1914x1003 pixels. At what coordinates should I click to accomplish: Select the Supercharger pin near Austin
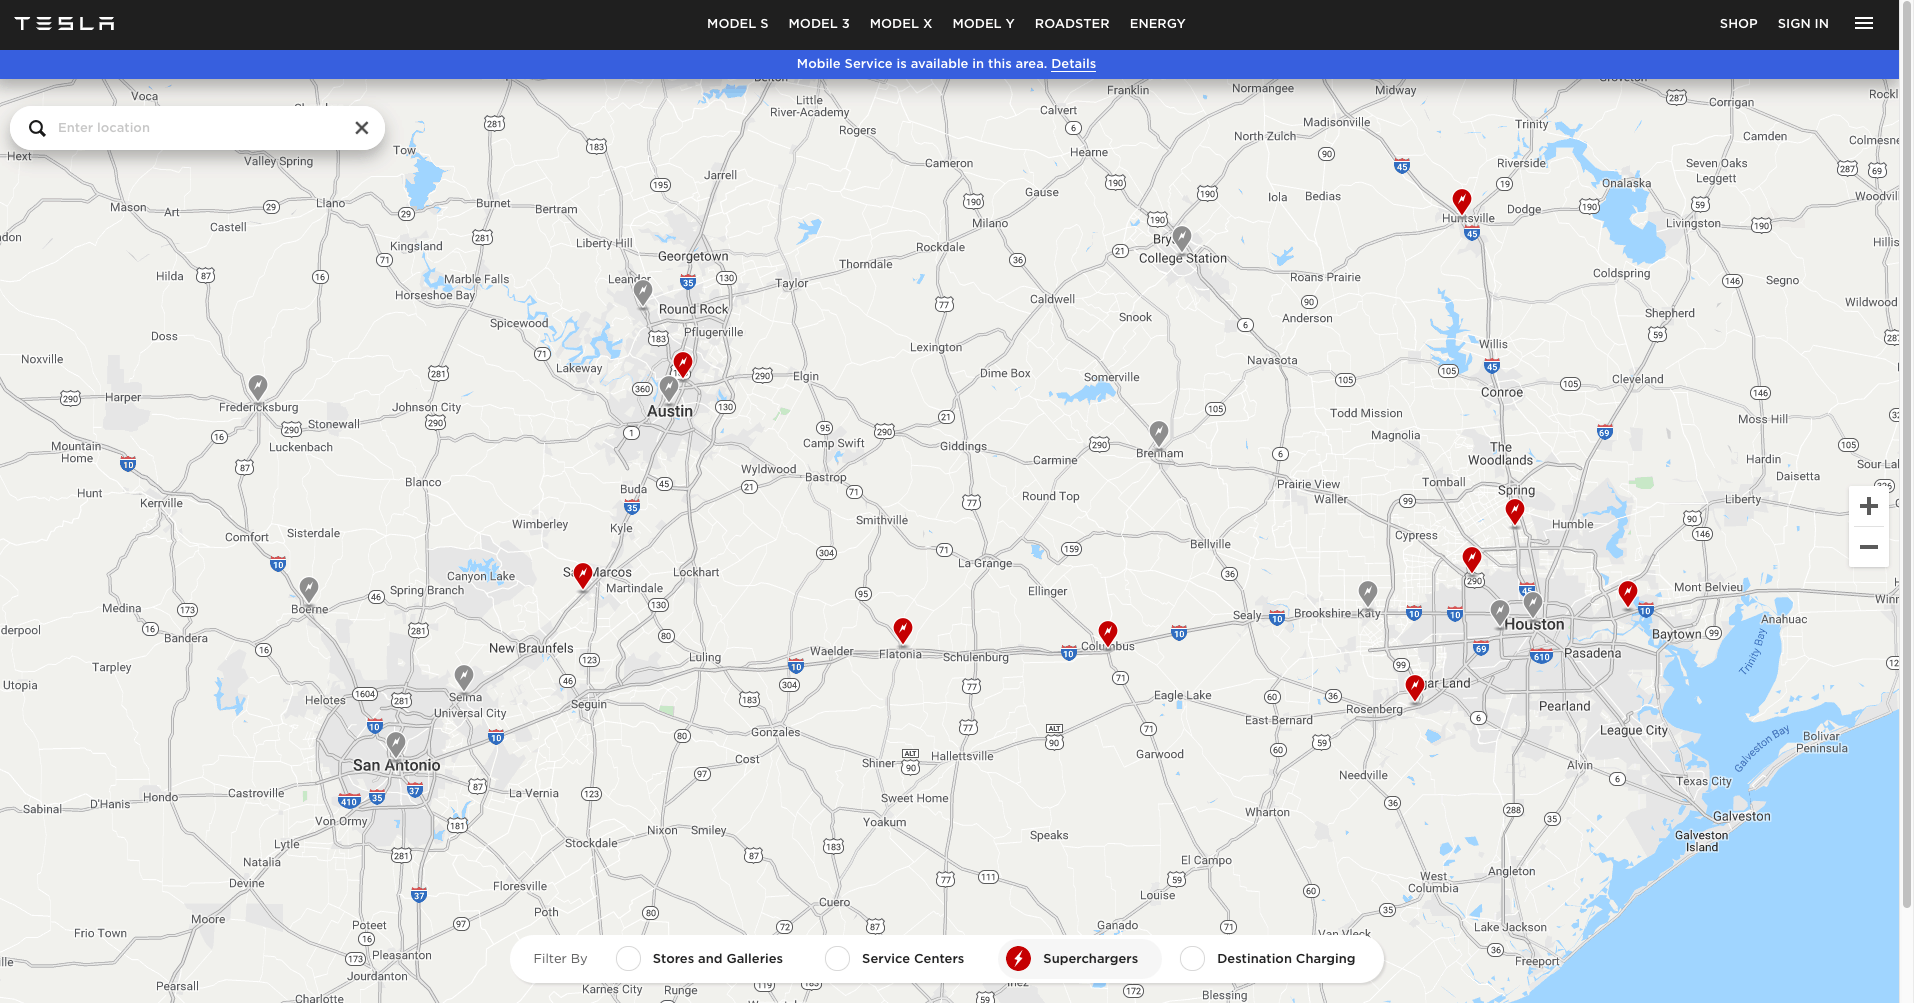pos(683,364)
